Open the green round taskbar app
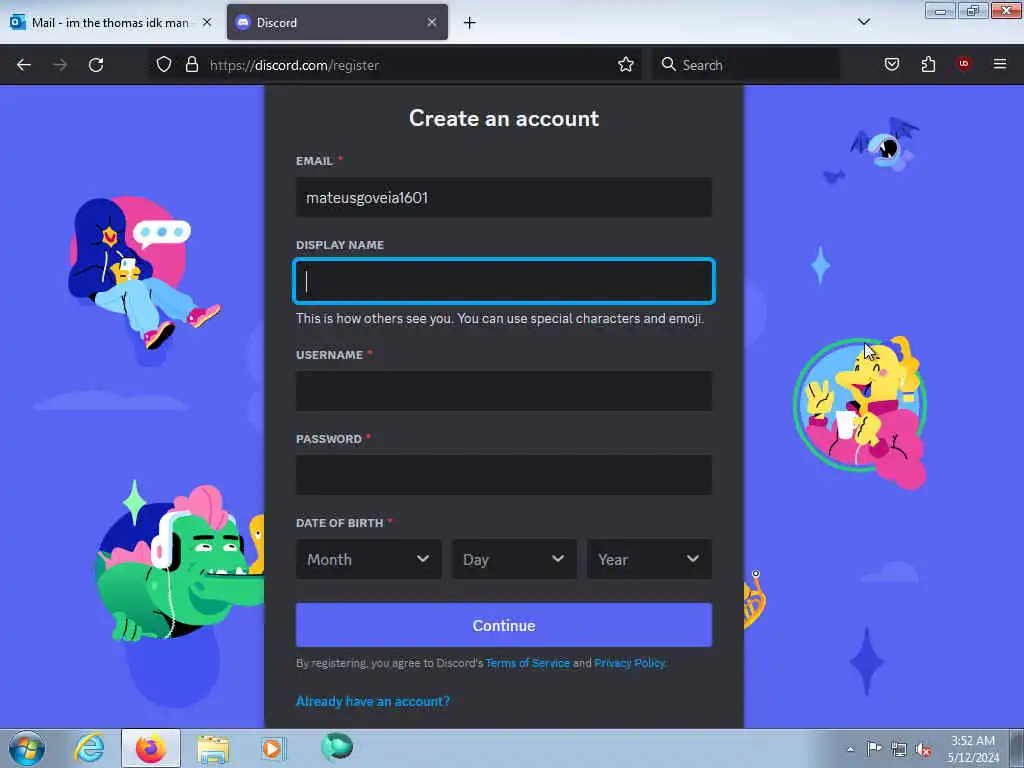Screen dimensions: 1024x768 pyautogui.click(x=337, y=747)
